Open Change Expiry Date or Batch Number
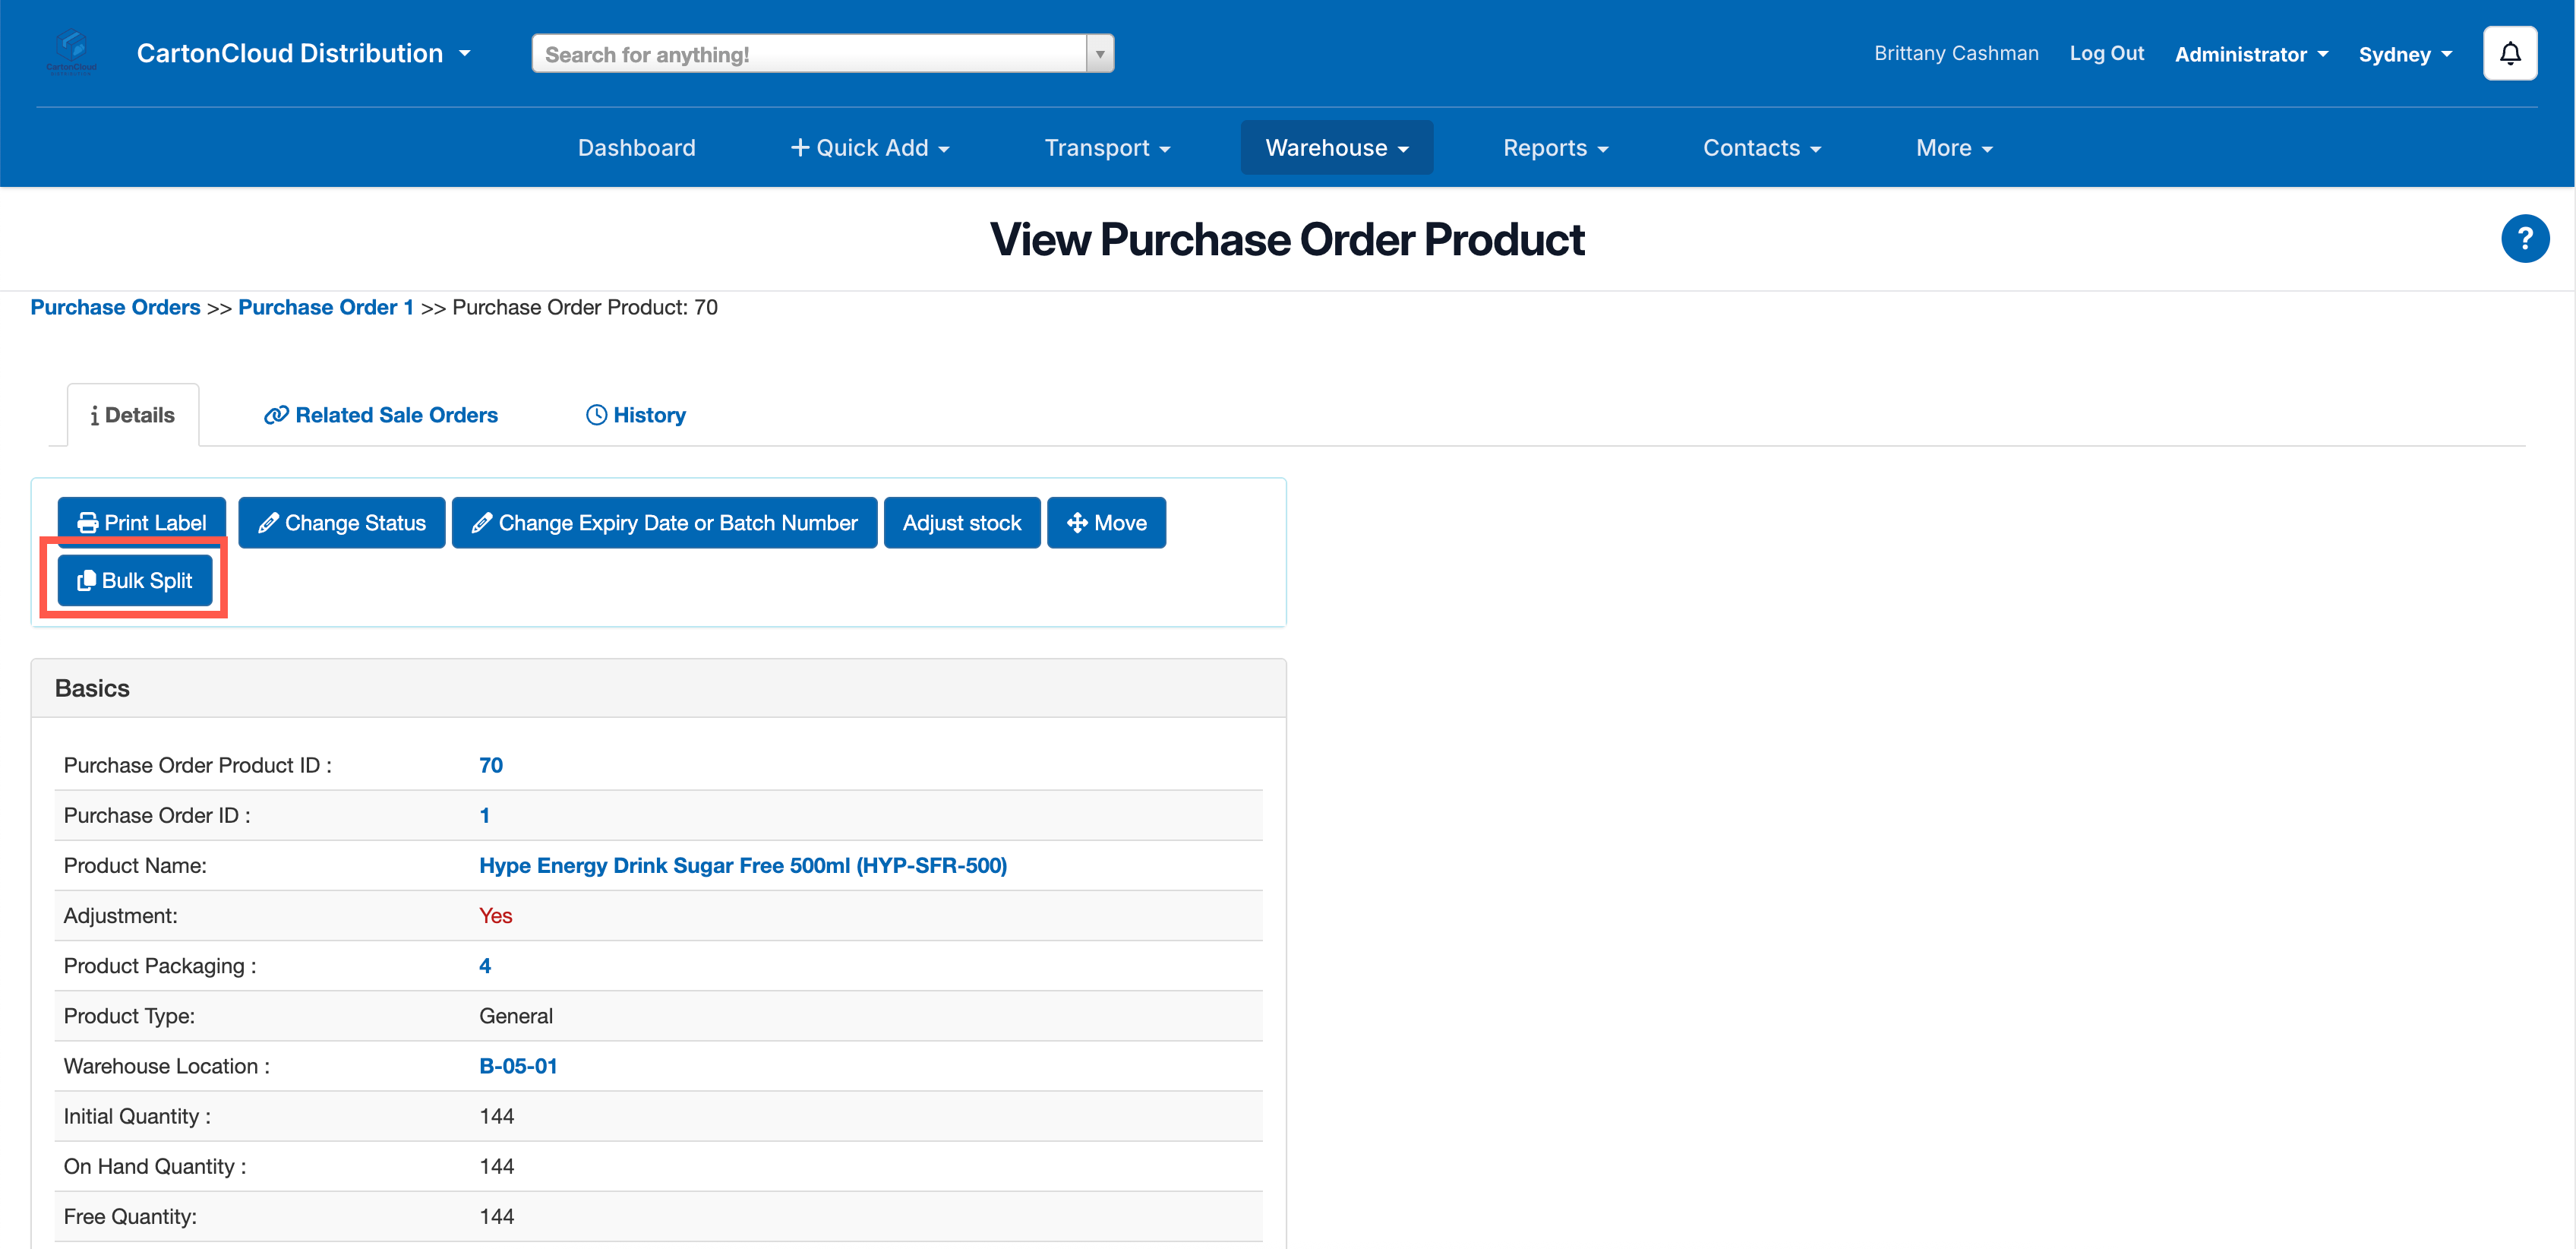2576x1249 pixels. 664,523
